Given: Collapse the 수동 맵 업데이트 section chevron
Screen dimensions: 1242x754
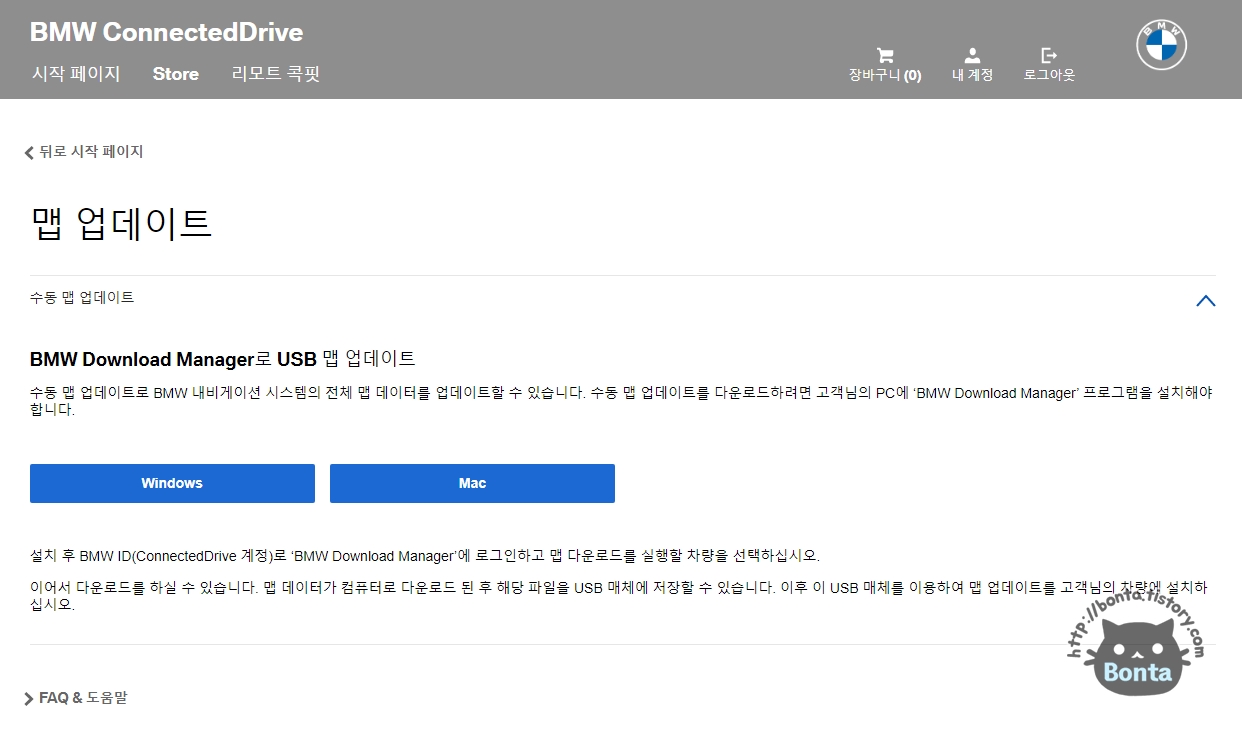Looking at the screenshot, I should [x=1206, y=300].
